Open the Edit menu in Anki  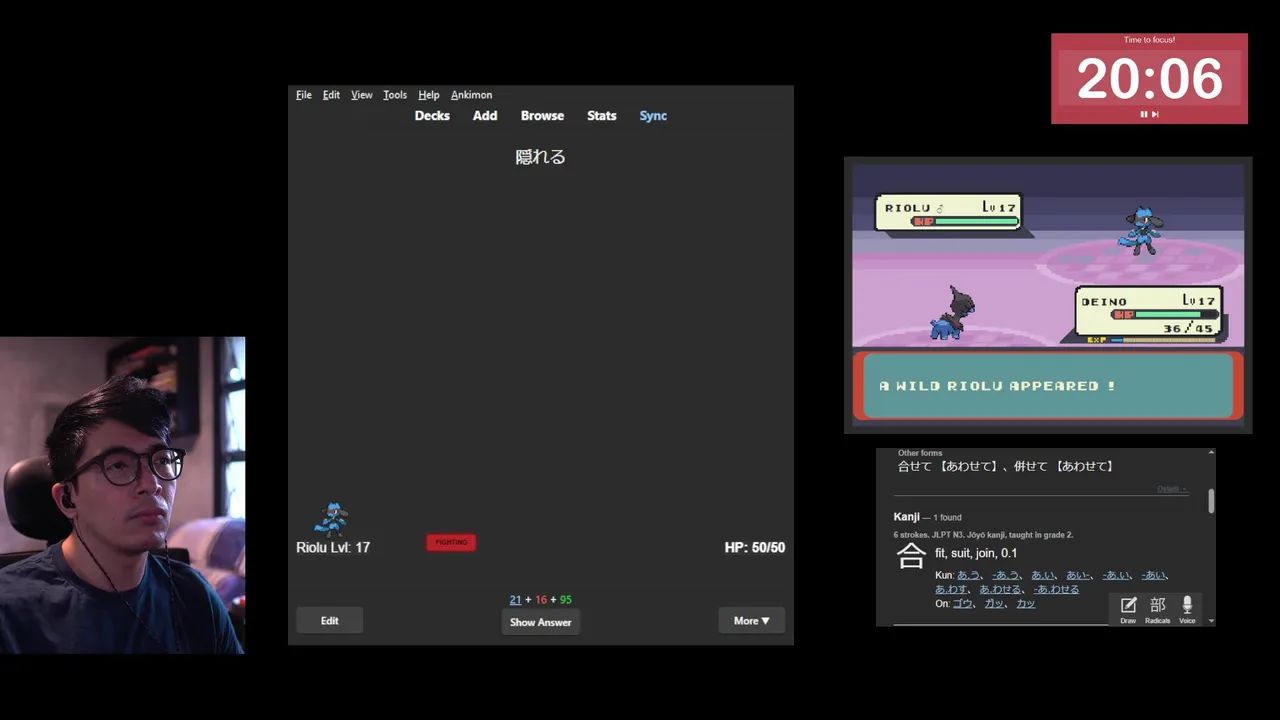pos(331,95)
